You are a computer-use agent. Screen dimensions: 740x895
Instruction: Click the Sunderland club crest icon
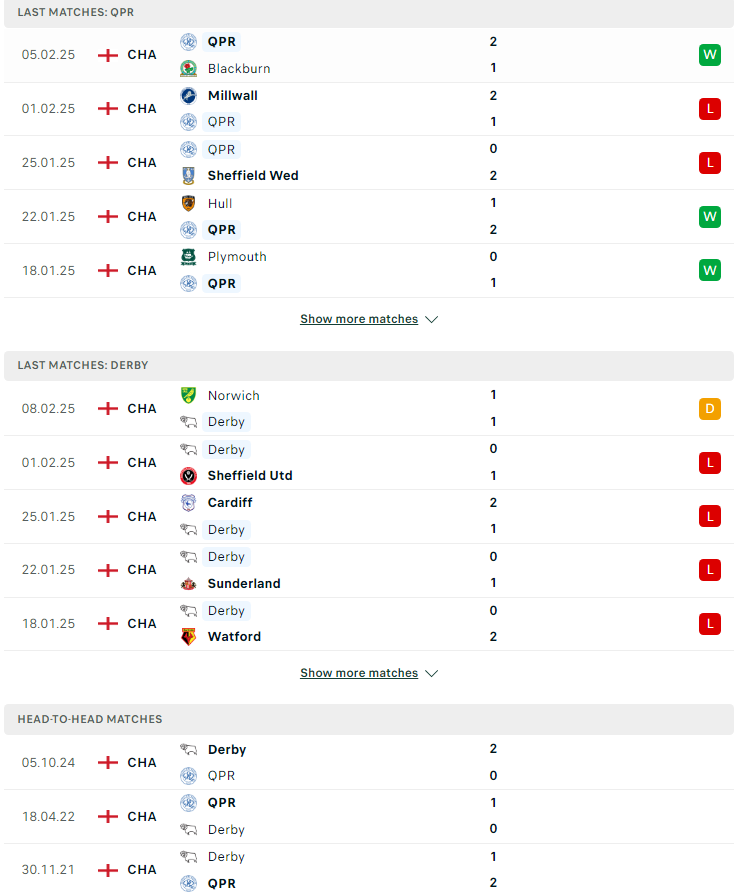coord(188,583)
